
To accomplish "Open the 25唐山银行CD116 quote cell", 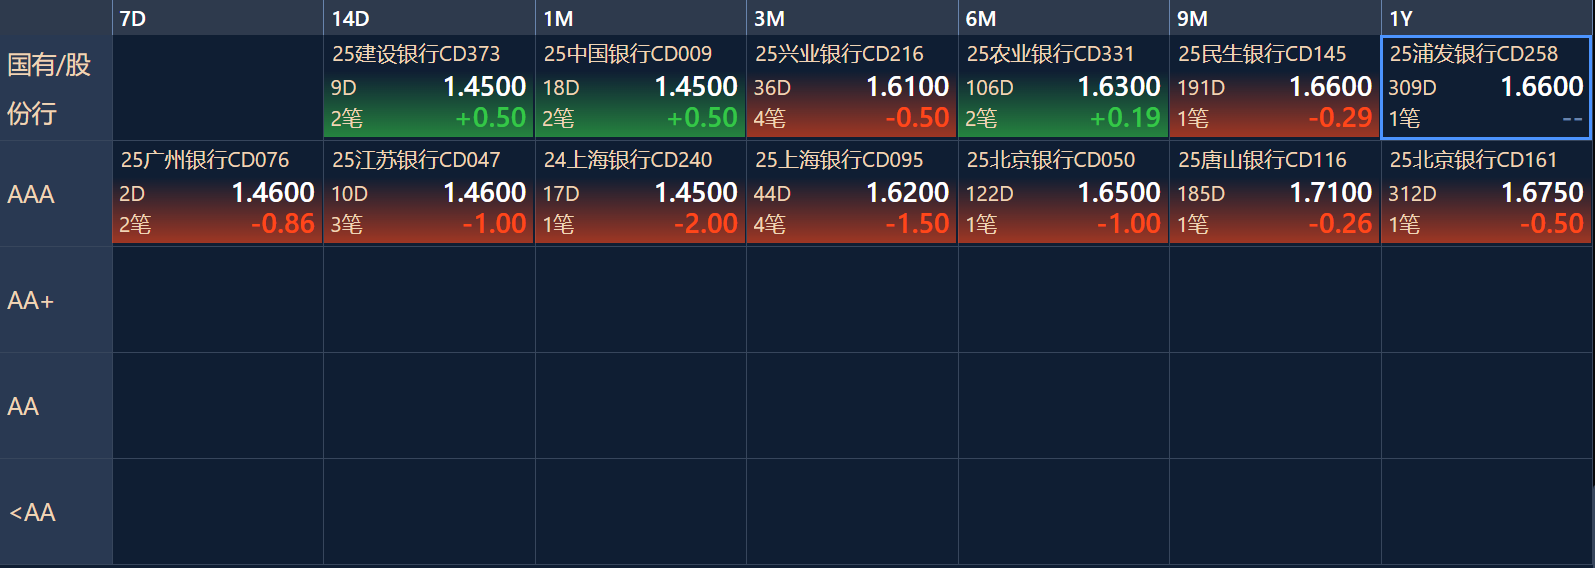I will [x=1275, y=194].
